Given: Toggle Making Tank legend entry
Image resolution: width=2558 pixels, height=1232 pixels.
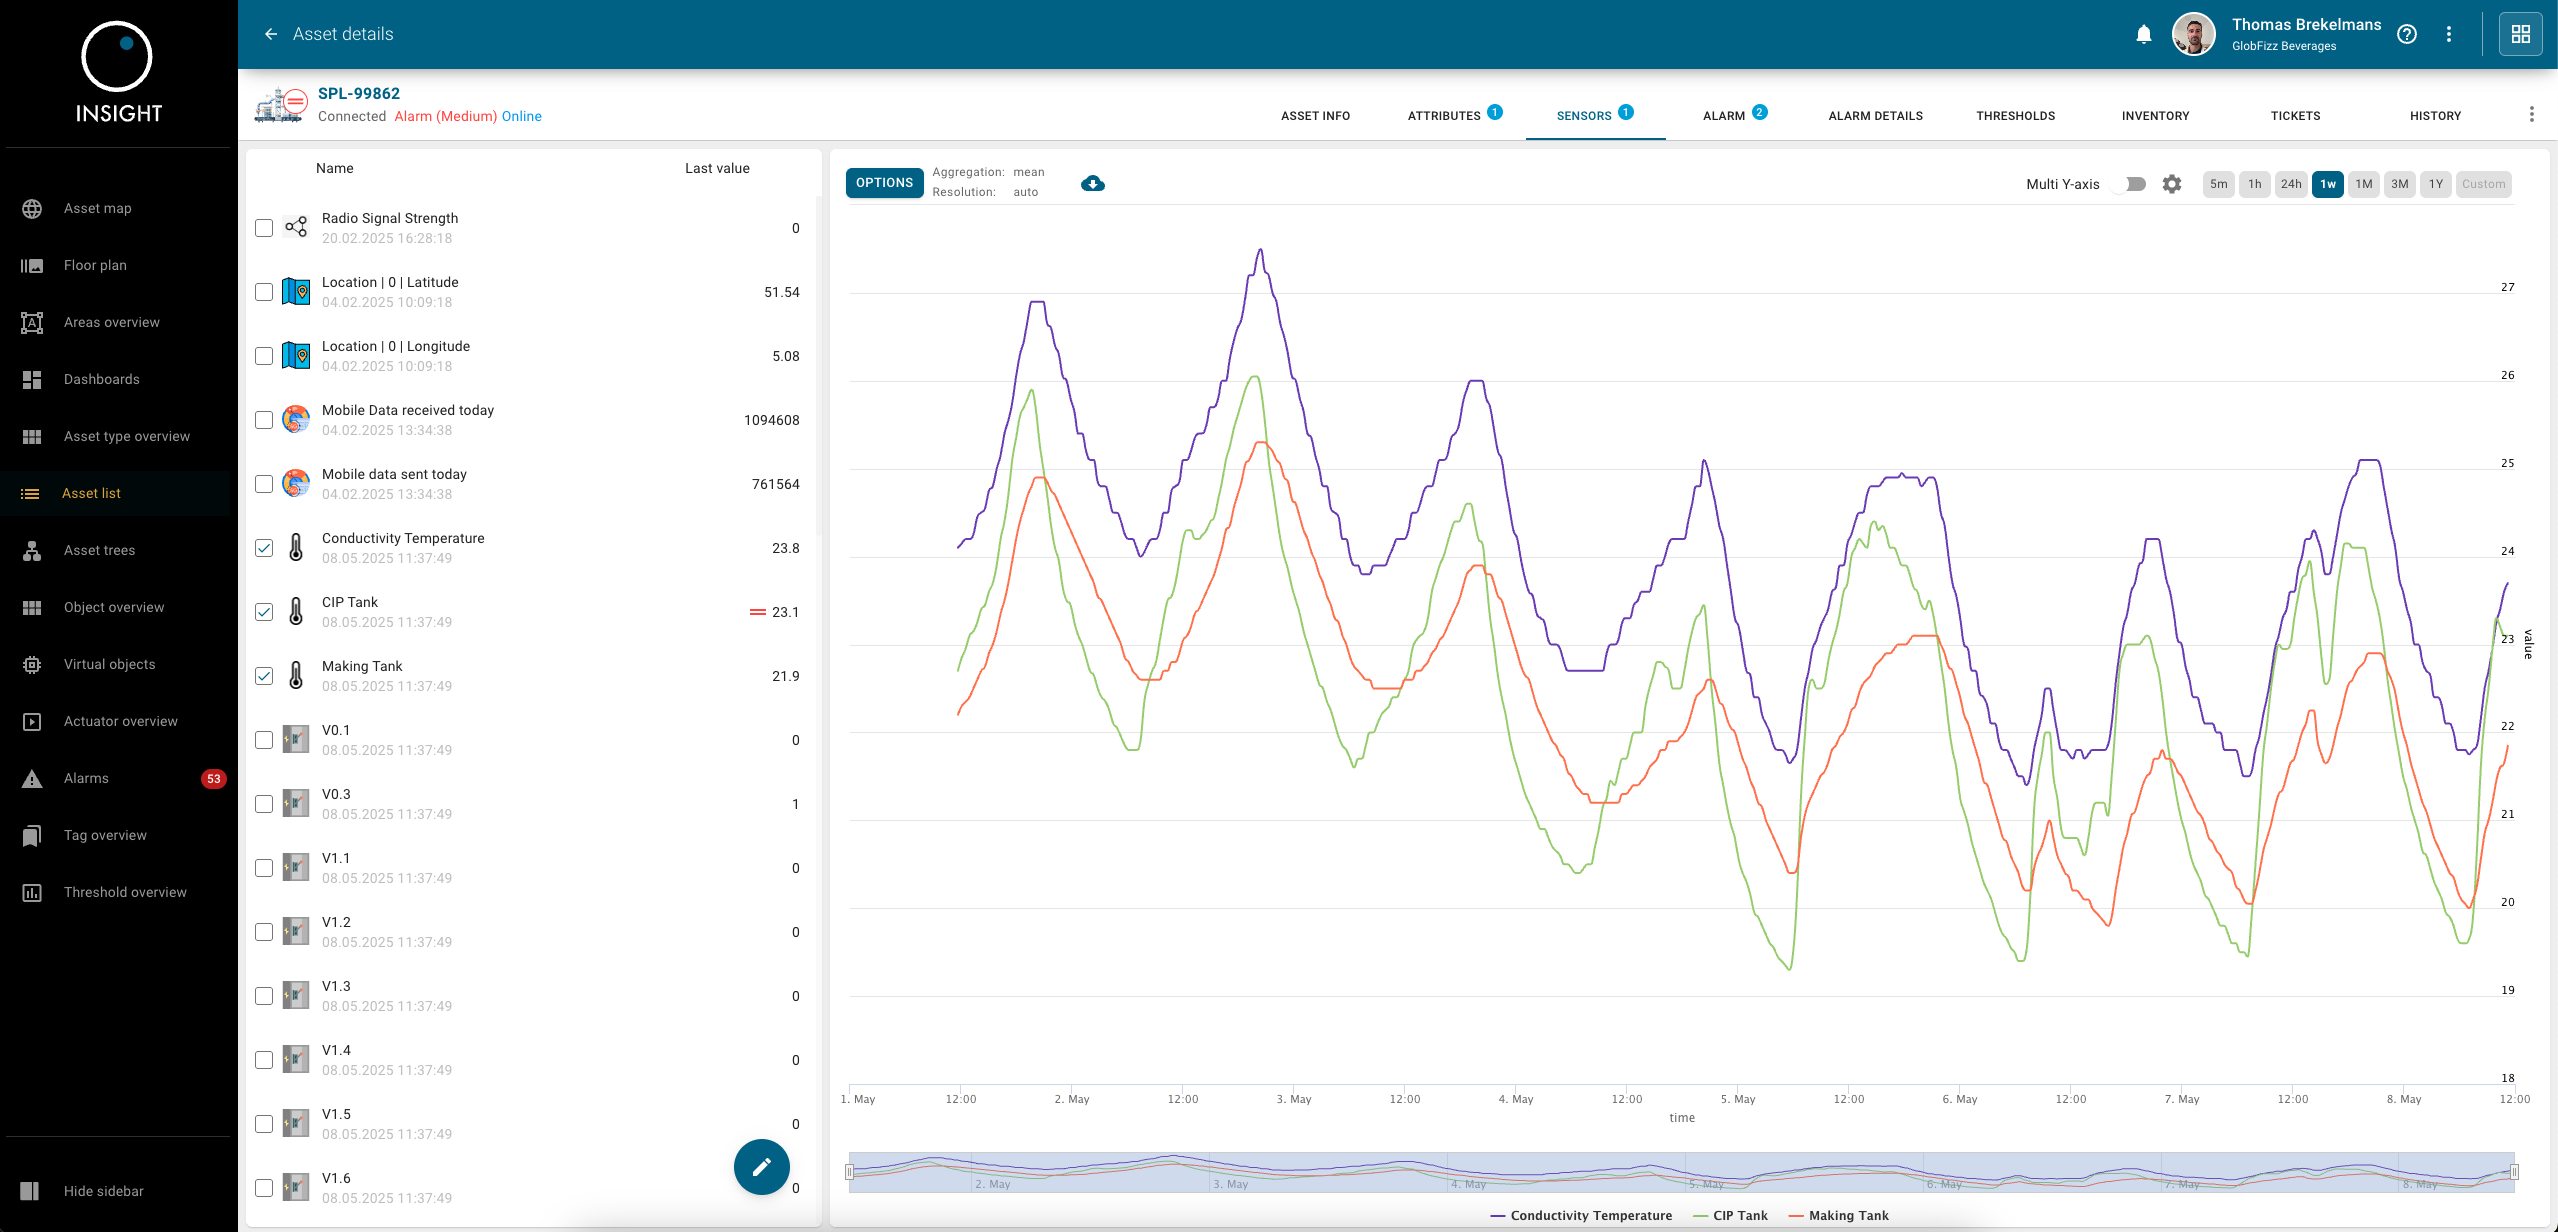Looking at the screenshot, I should pyautogui.click(x=1838, y=1216).
